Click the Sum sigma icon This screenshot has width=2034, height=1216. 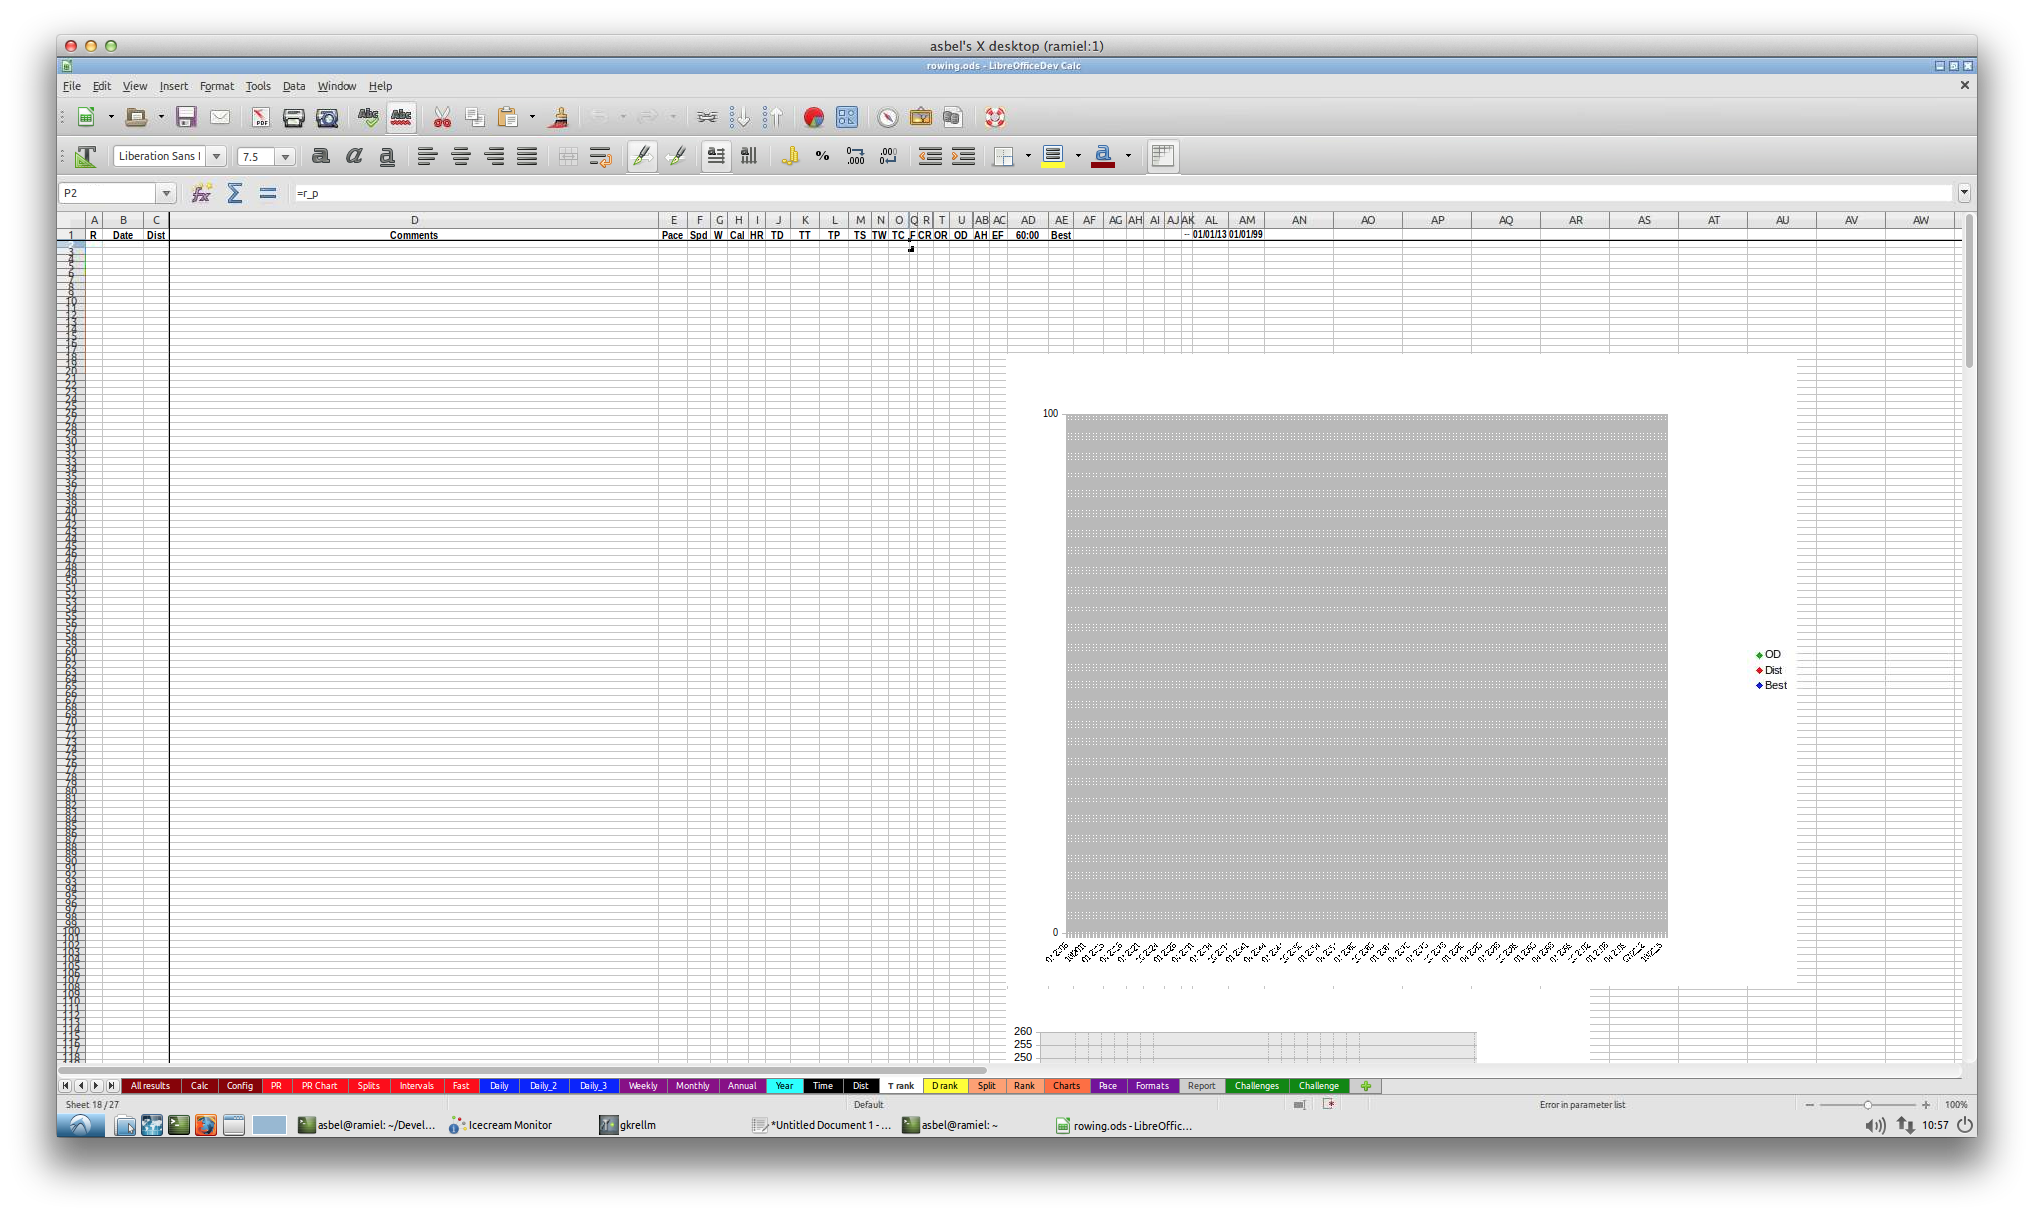(x=235, y=193)
